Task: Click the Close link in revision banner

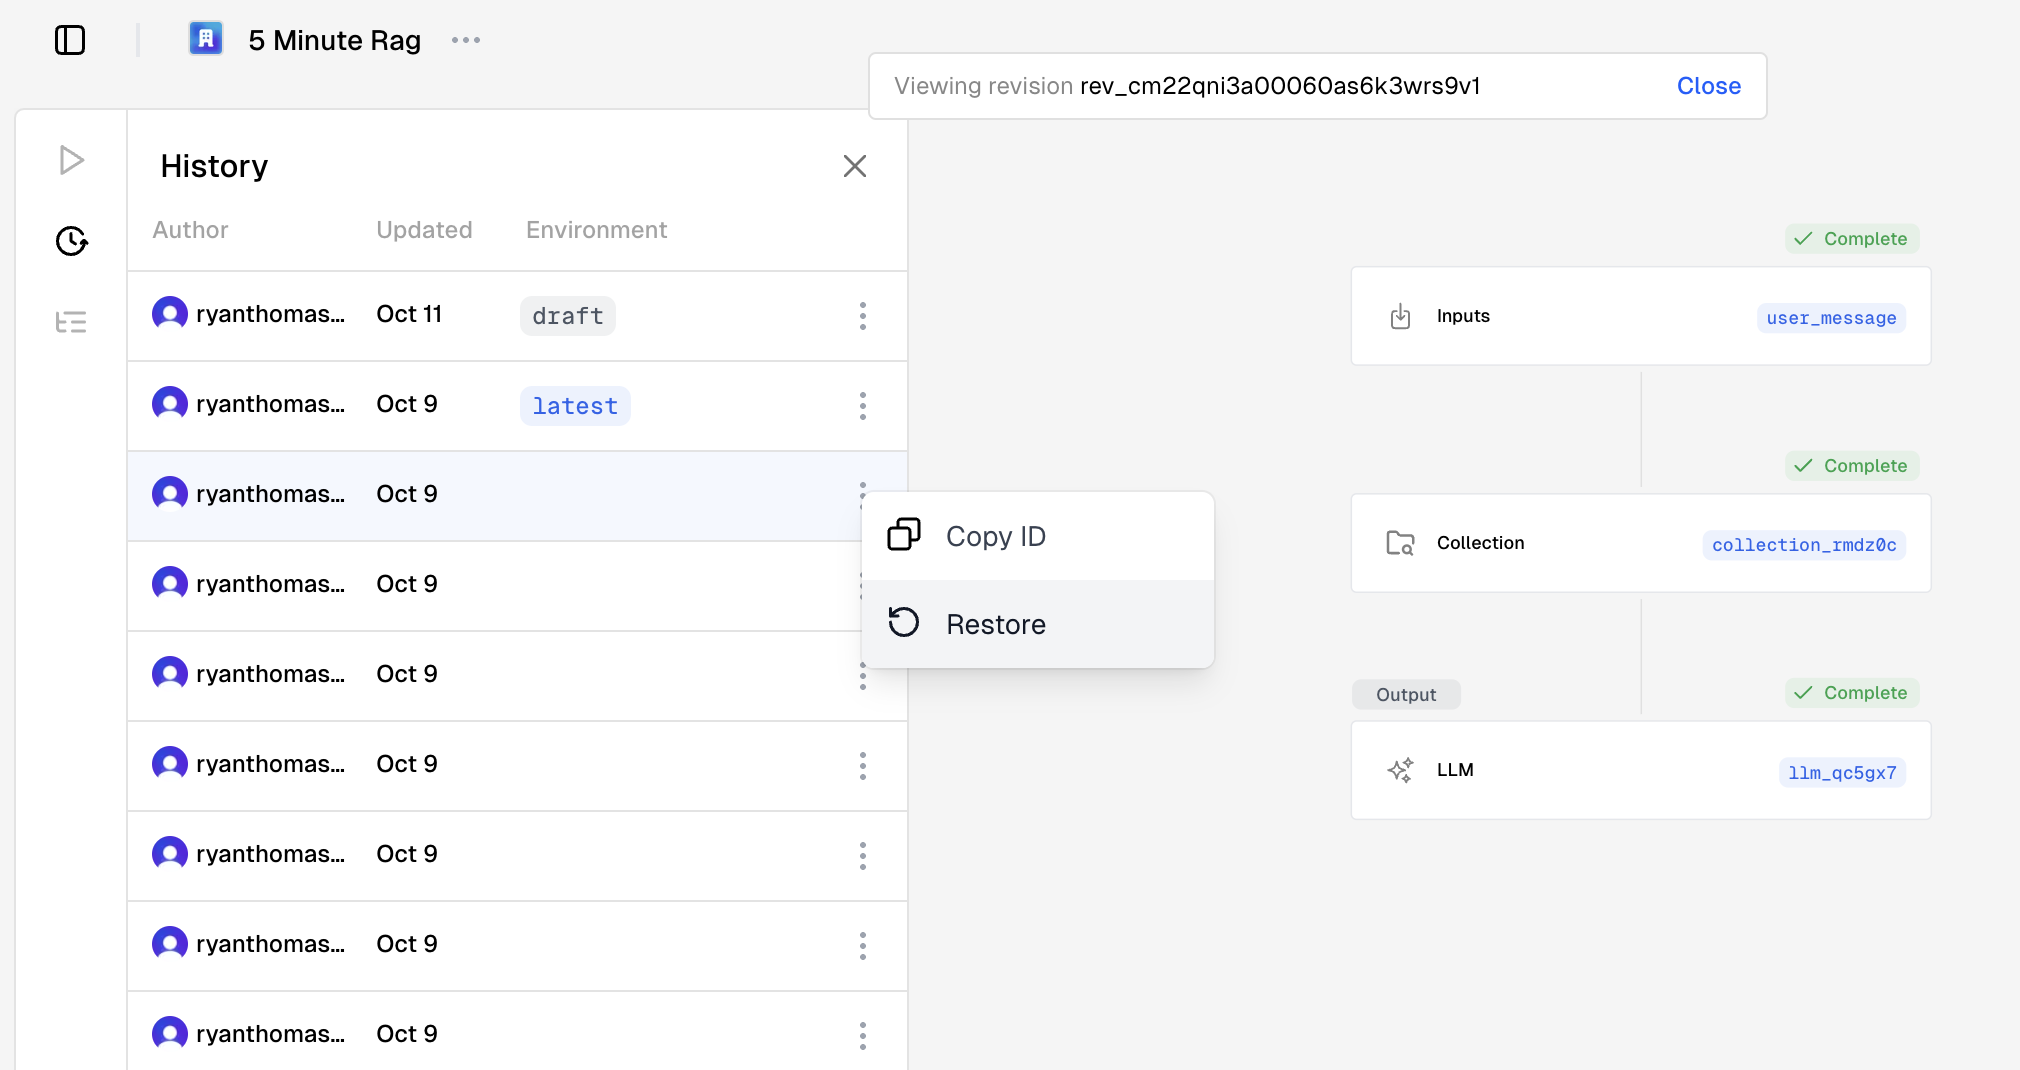Action: tap(1708, 86)
